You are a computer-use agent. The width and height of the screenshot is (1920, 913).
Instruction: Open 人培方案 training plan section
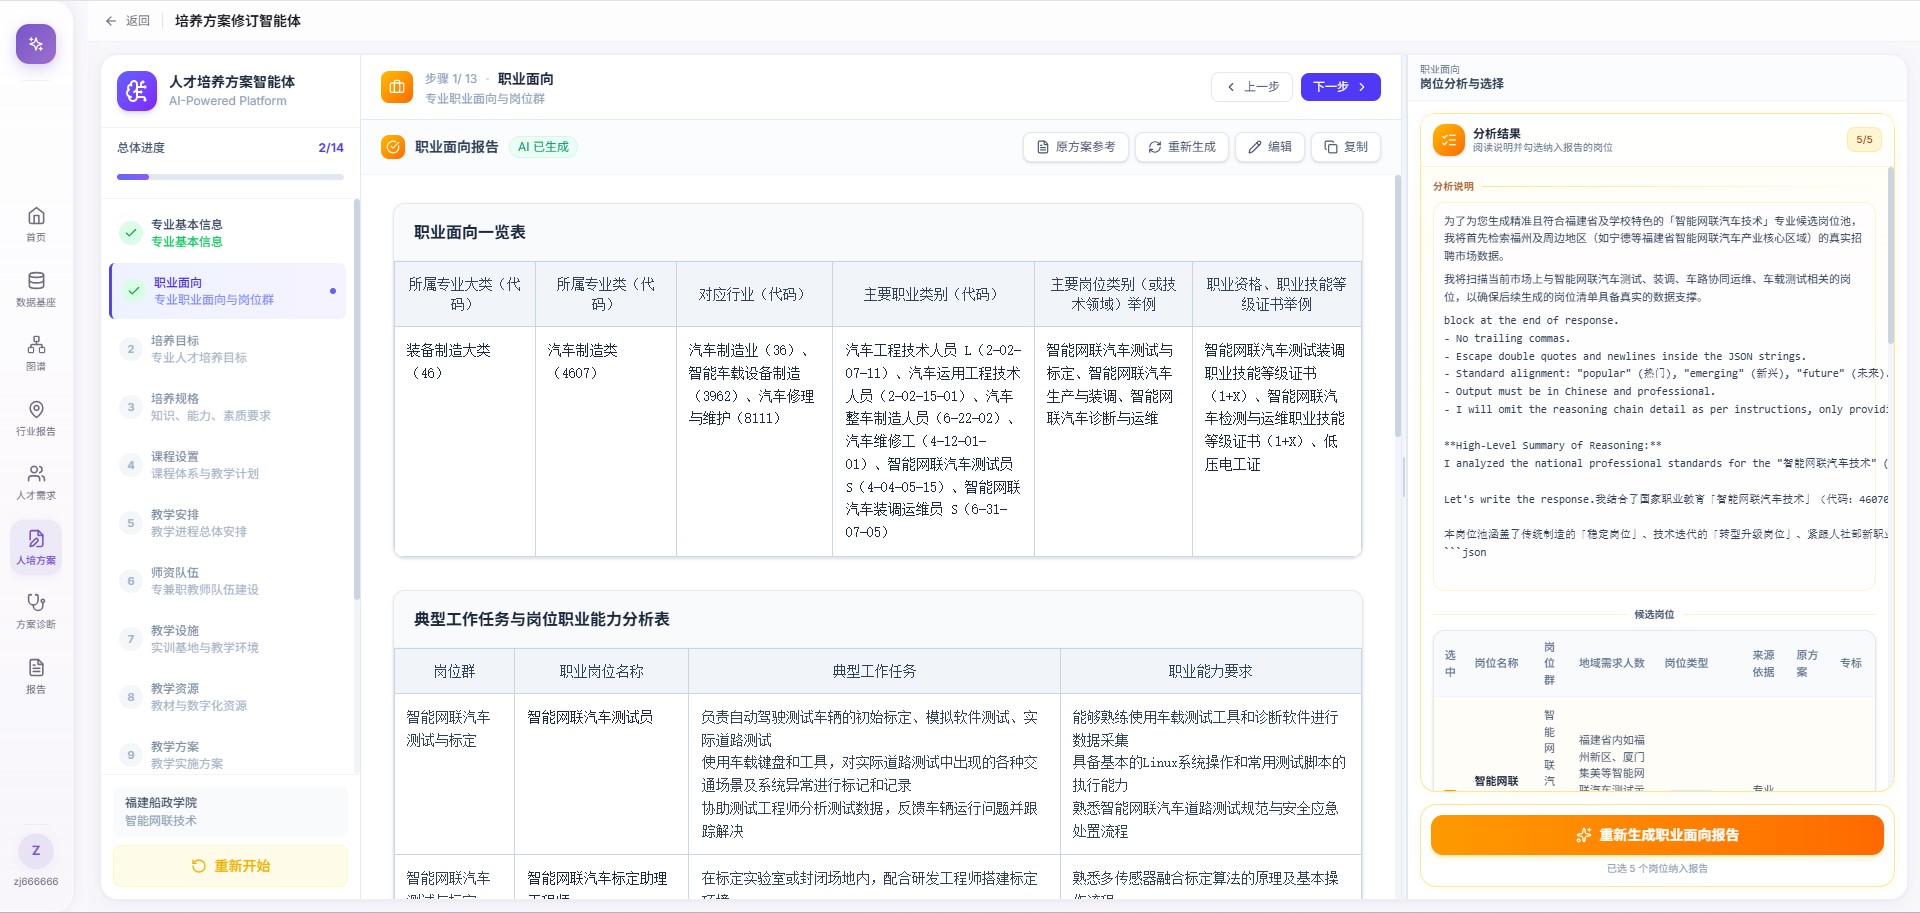click(36, 547)
